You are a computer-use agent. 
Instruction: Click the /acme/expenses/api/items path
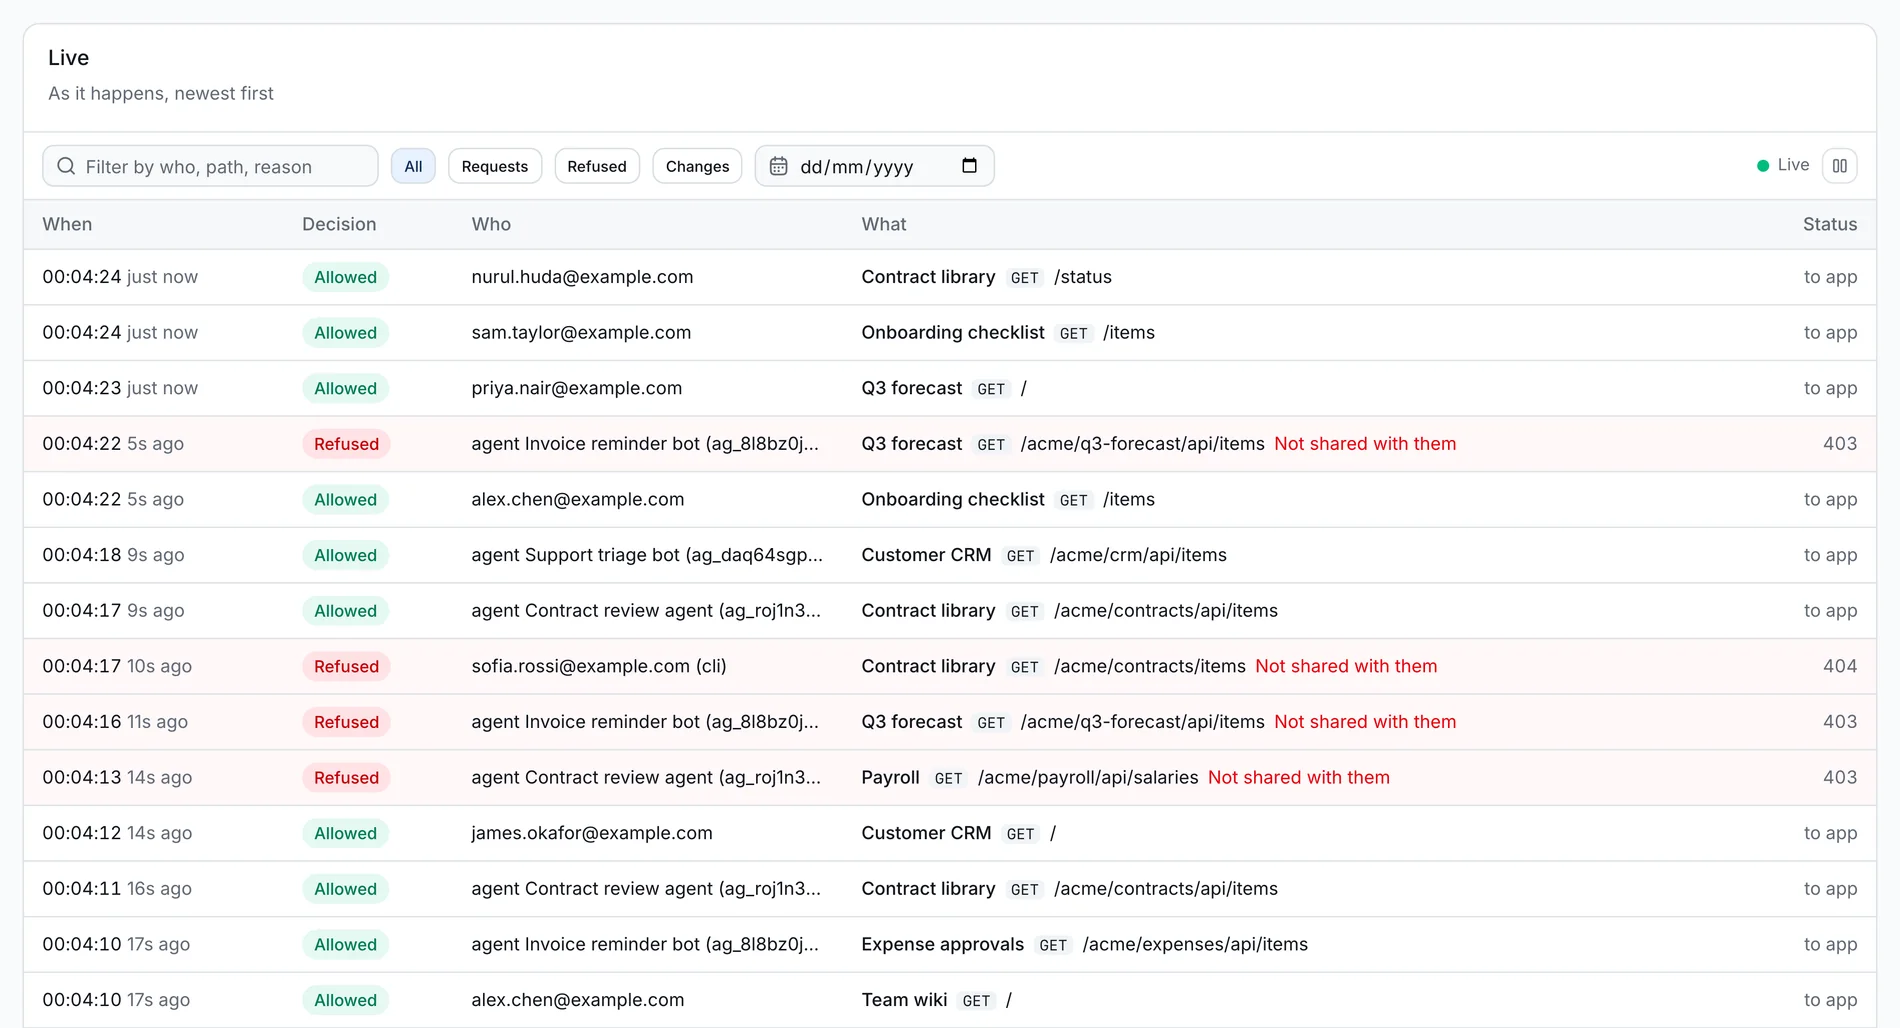1195,944
